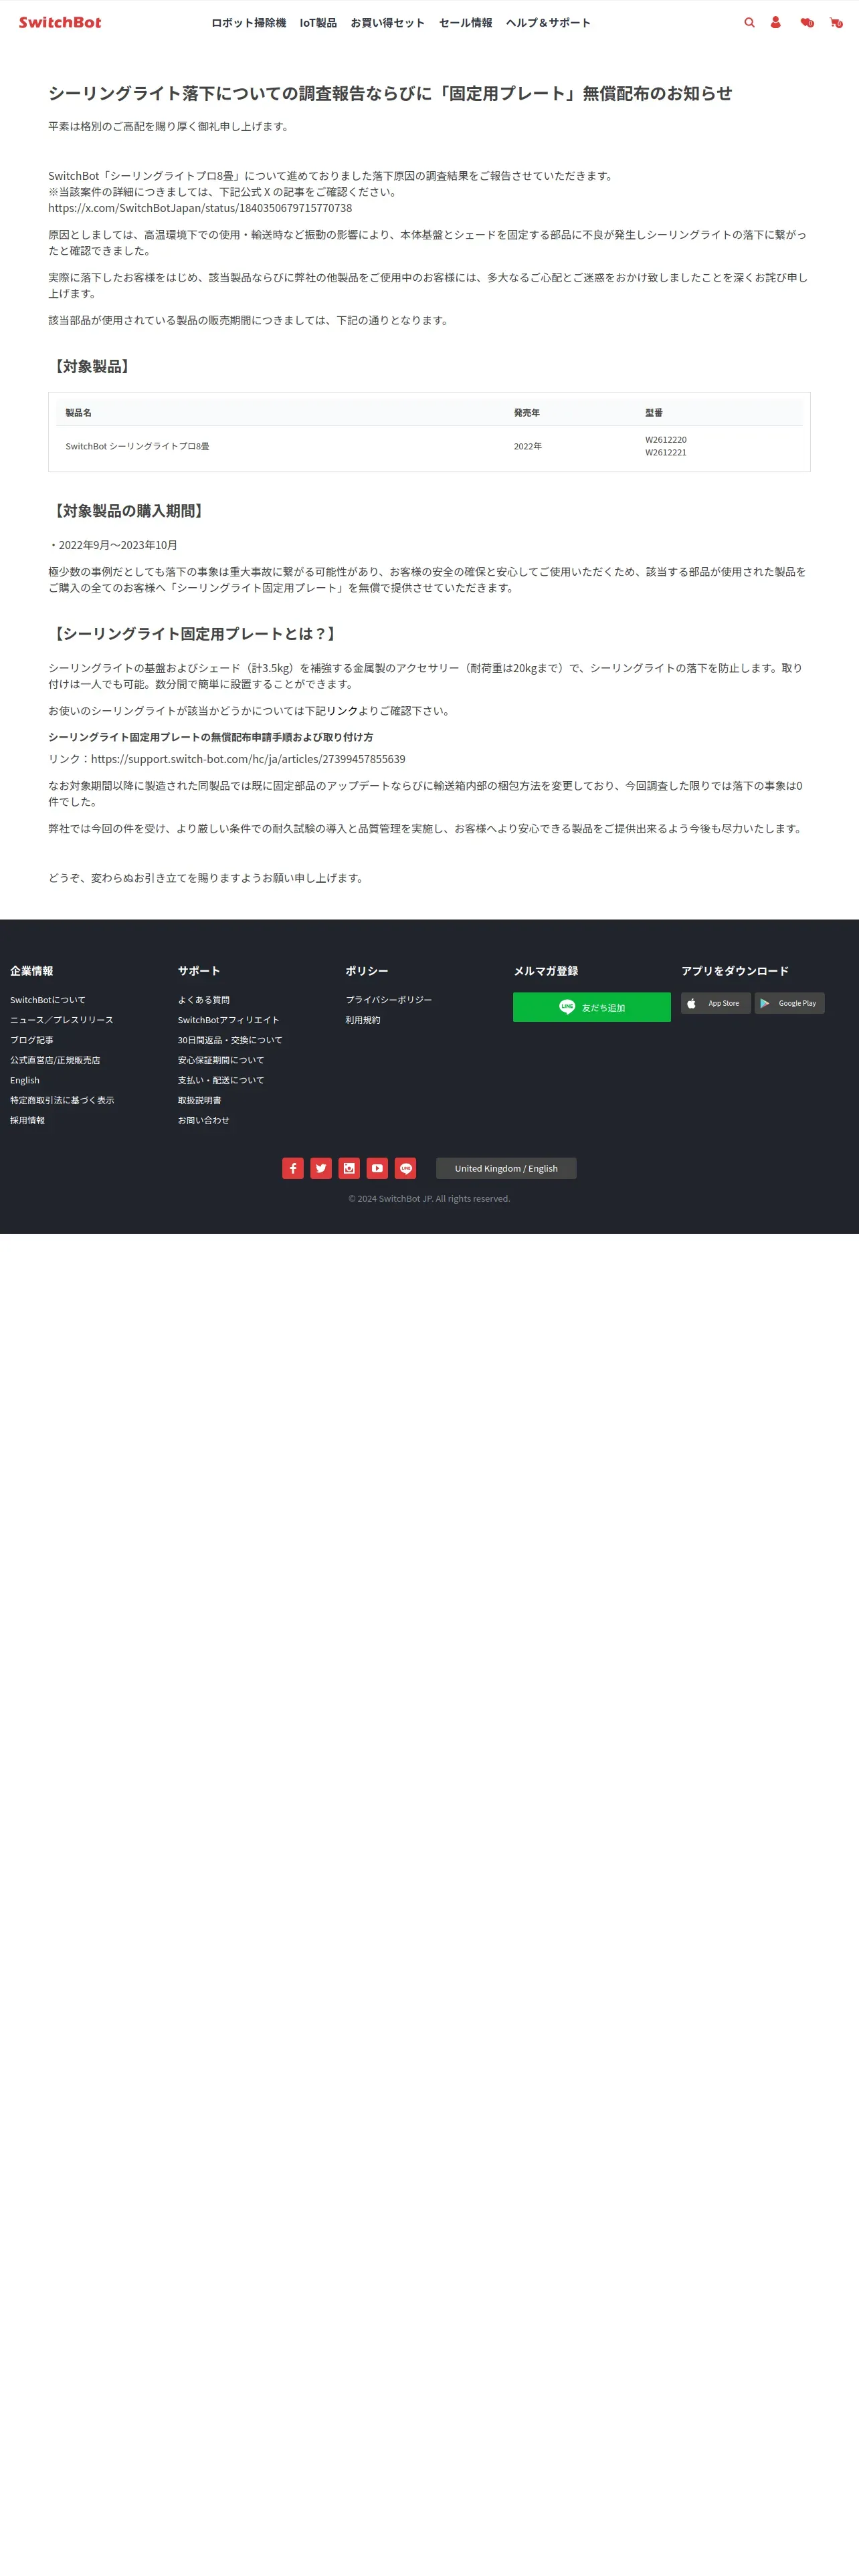Open 安心保証期間について footer link
859x2576 pixels.
221,1060
